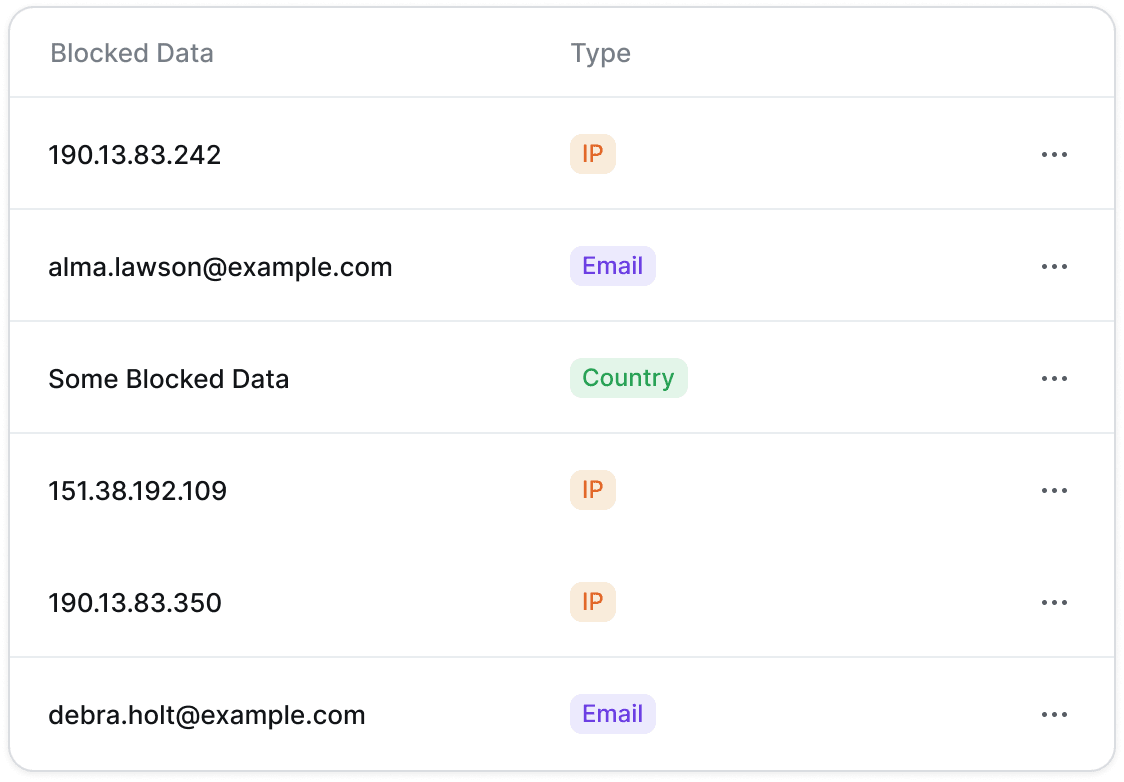Select the 190.13.83.242 entry text
Viewport: 1124px width, 782px height.
pyautogui.click(x=135, y=155)
